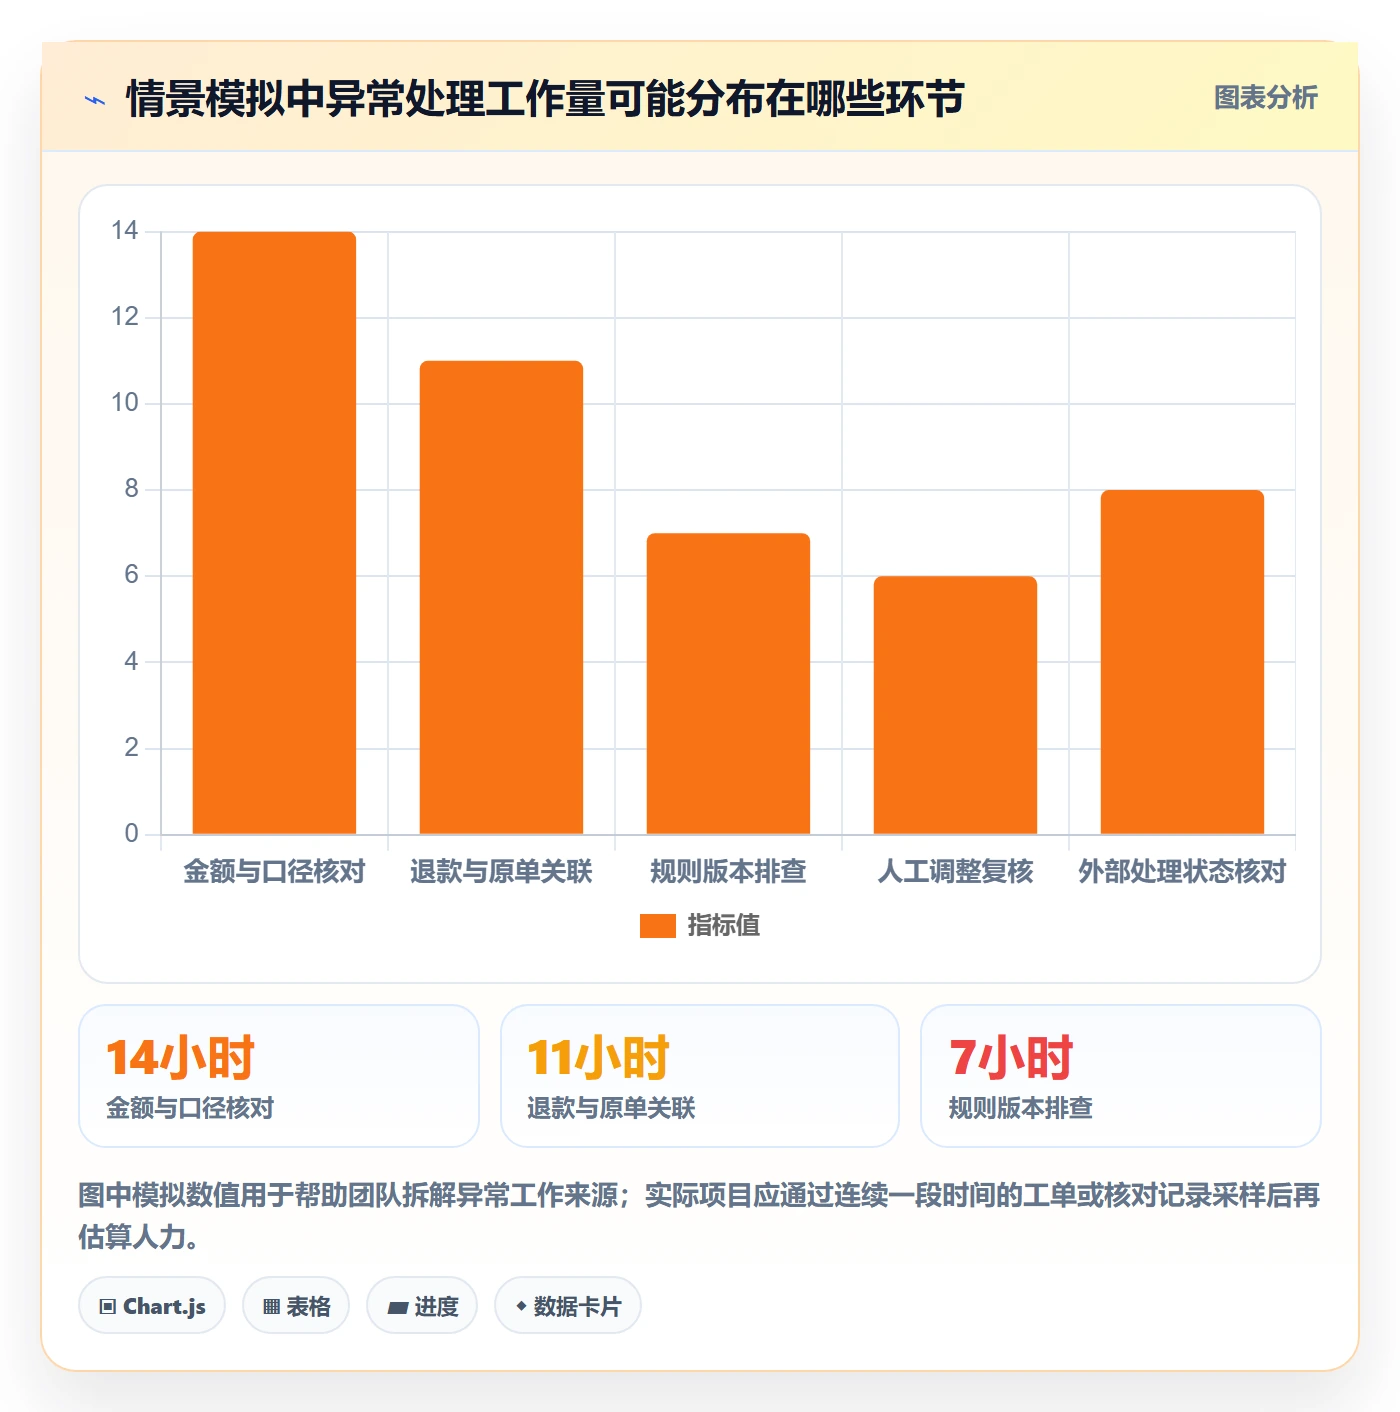Click x-axis label 金额与口径核对

[274, 872]
